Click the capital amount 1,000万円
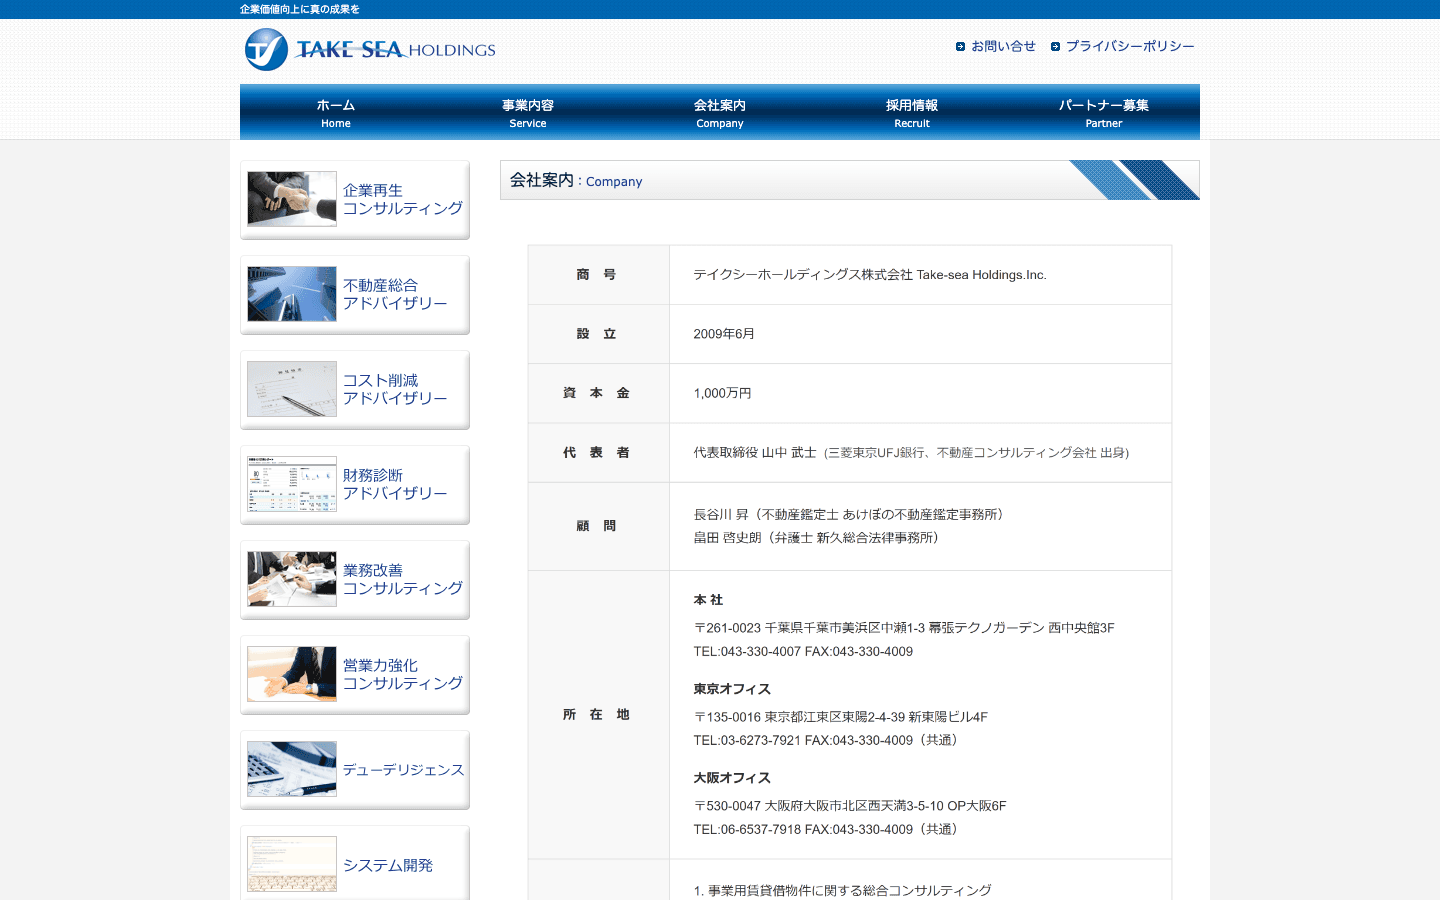The height and width of the screenshot is (900, 1440). pos(722,393)
